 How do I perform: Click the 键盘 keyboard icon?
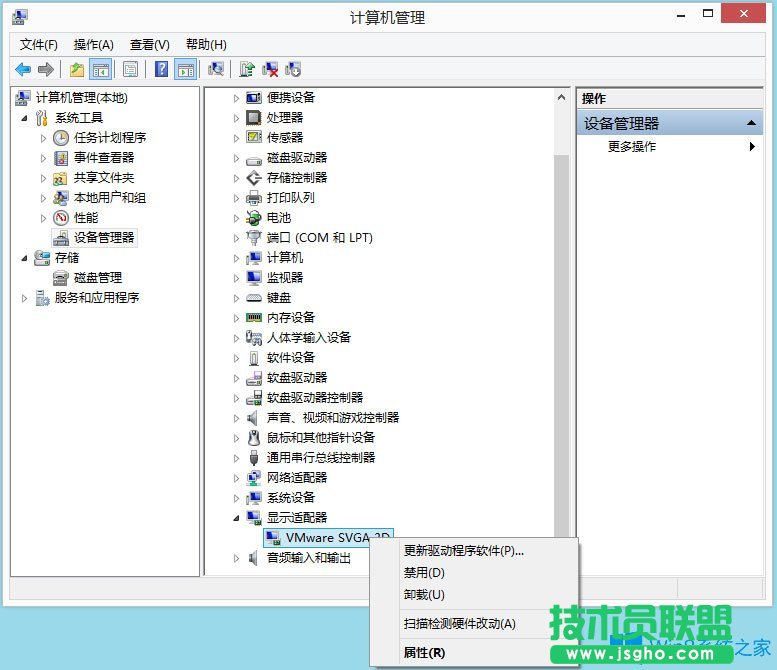tap(254, 298)
